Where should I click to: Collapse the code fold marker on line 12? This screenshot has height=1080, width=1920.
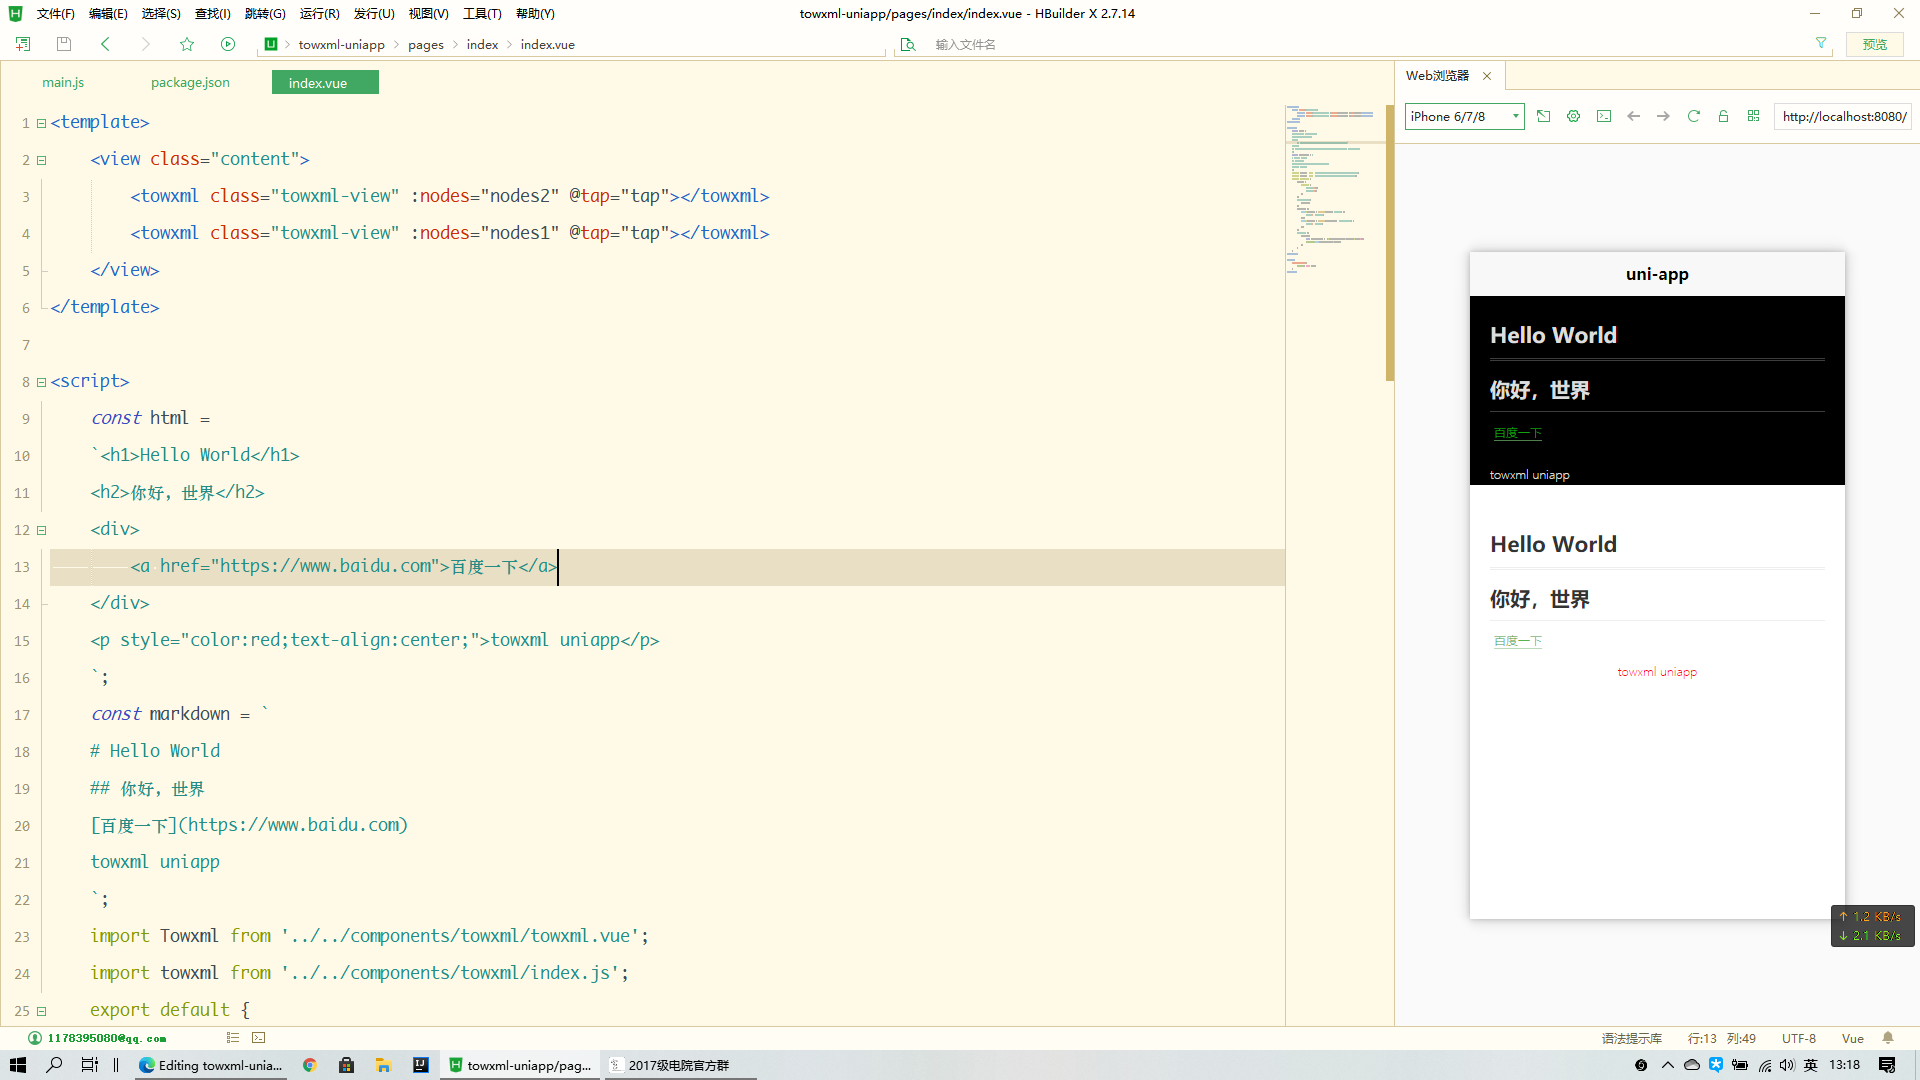(41, 530)
